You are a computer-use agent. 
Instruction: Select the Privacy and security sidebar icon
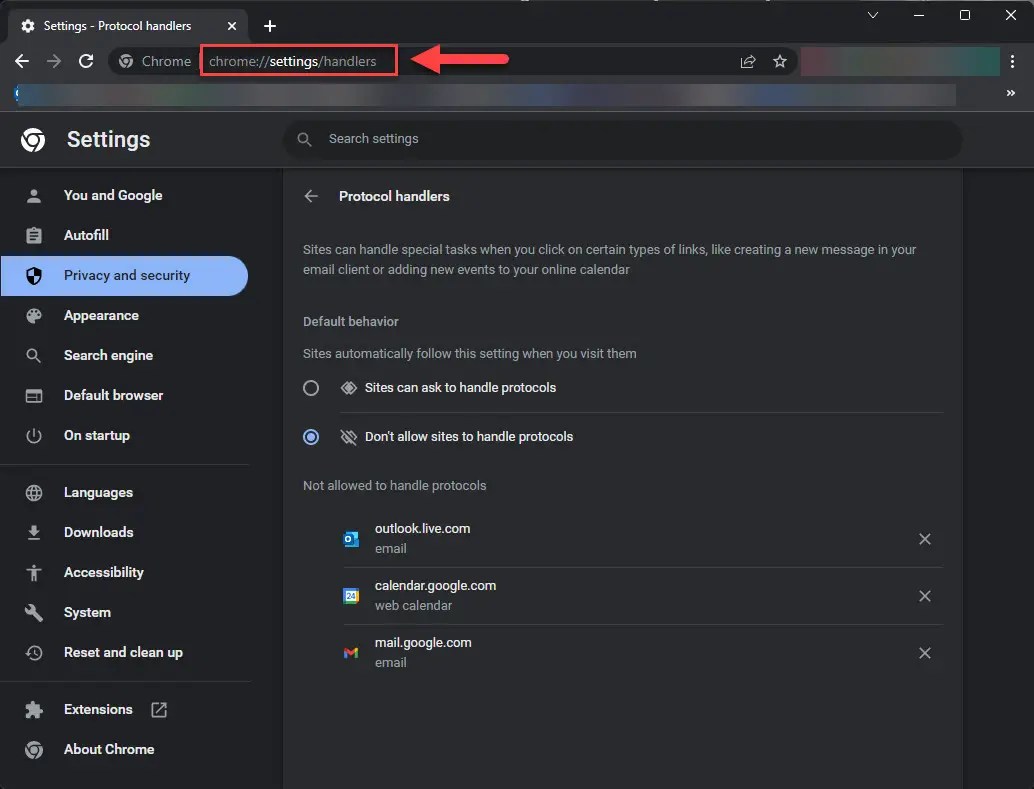pyautogui.click(x=33, y=275)
